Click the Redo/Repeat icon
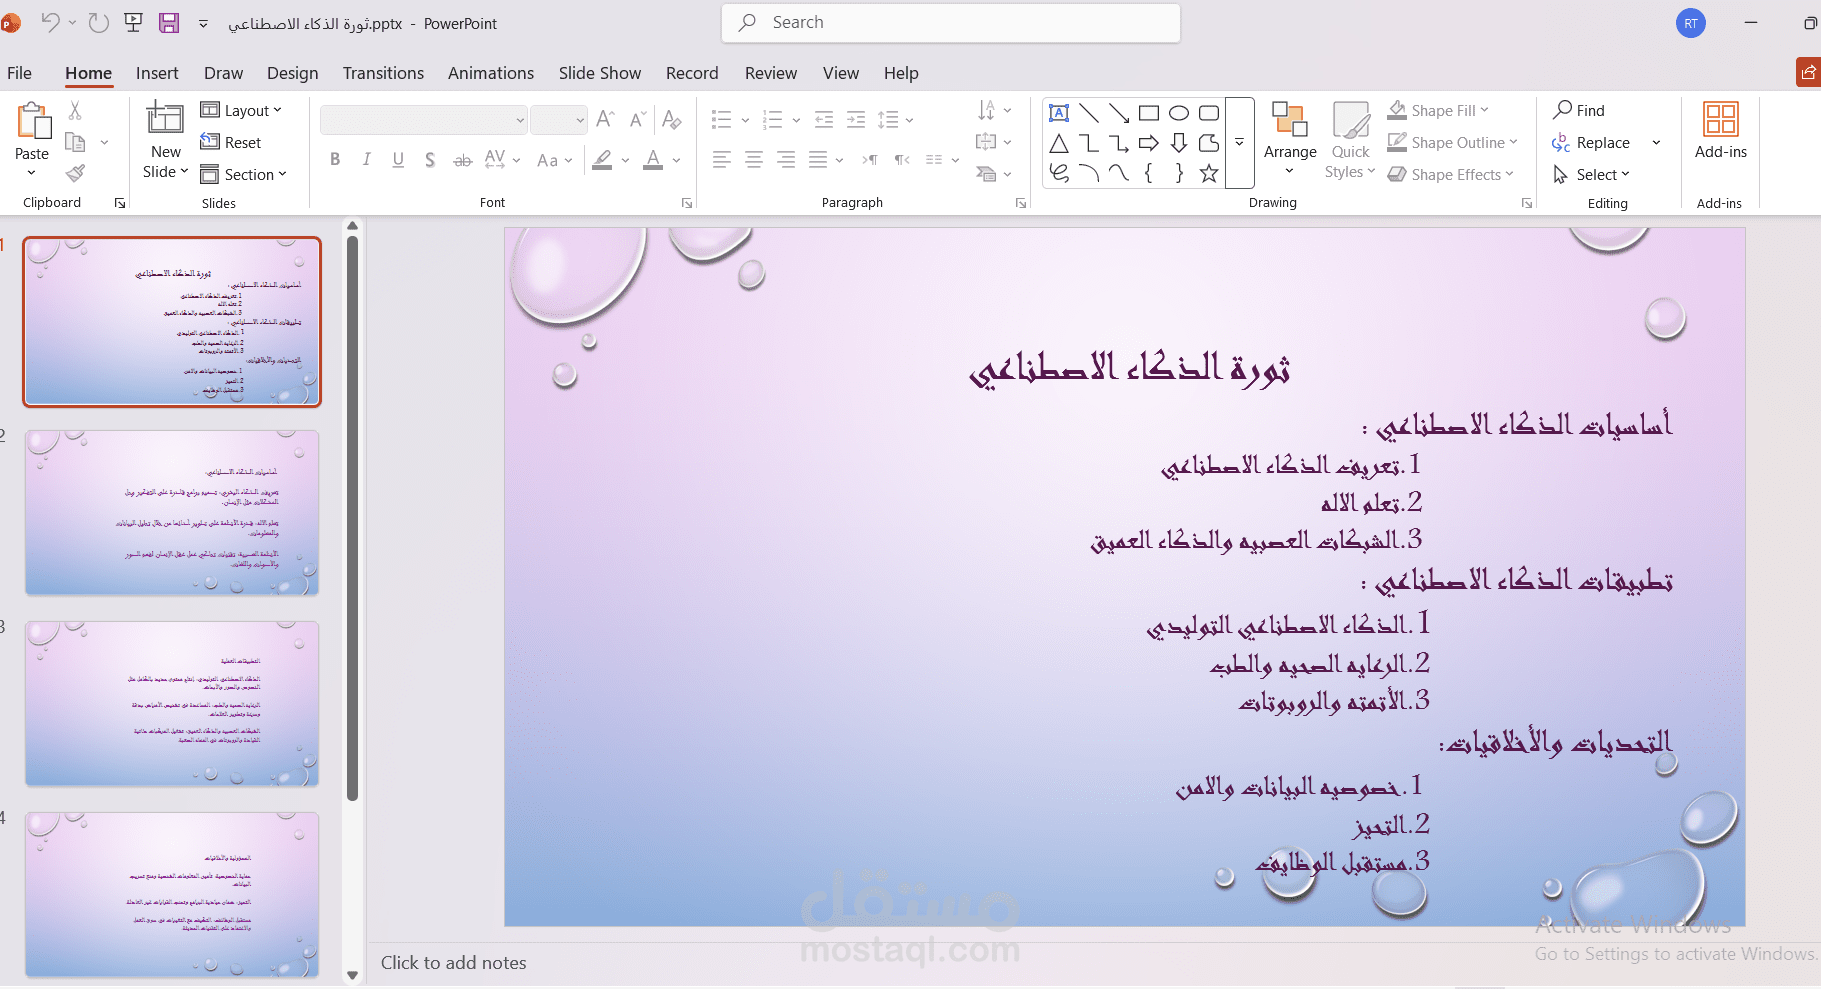This screenshot has width=1821, height=989. (98, 23)
